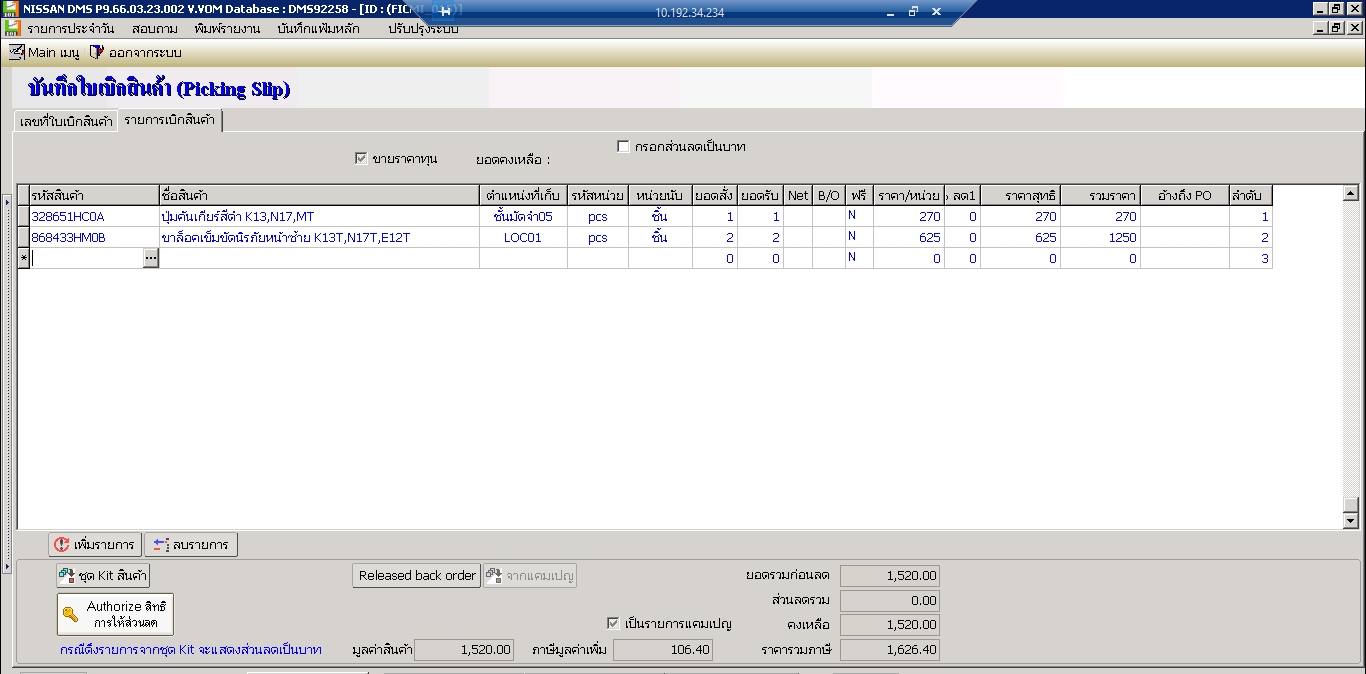Toggle the ขายราคาทุน checkbox

361,158
